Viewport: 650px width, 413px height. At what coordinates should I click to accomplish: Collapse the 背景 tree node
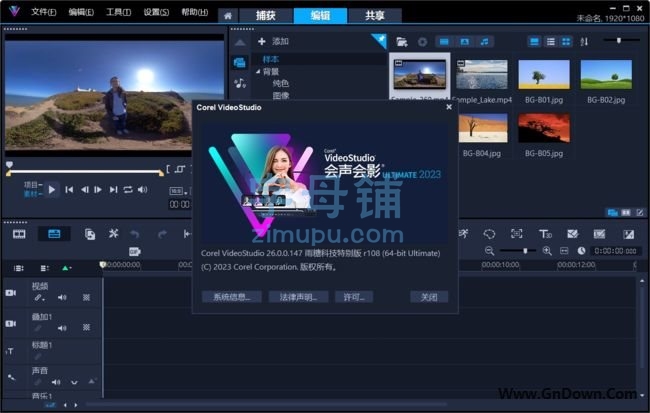[258, 71]
